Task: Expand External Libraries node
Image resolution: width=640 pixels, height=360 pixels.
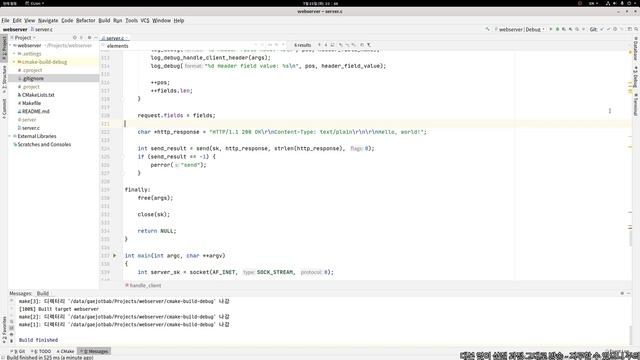Action: pyautogui.click(x=11, y=136)
